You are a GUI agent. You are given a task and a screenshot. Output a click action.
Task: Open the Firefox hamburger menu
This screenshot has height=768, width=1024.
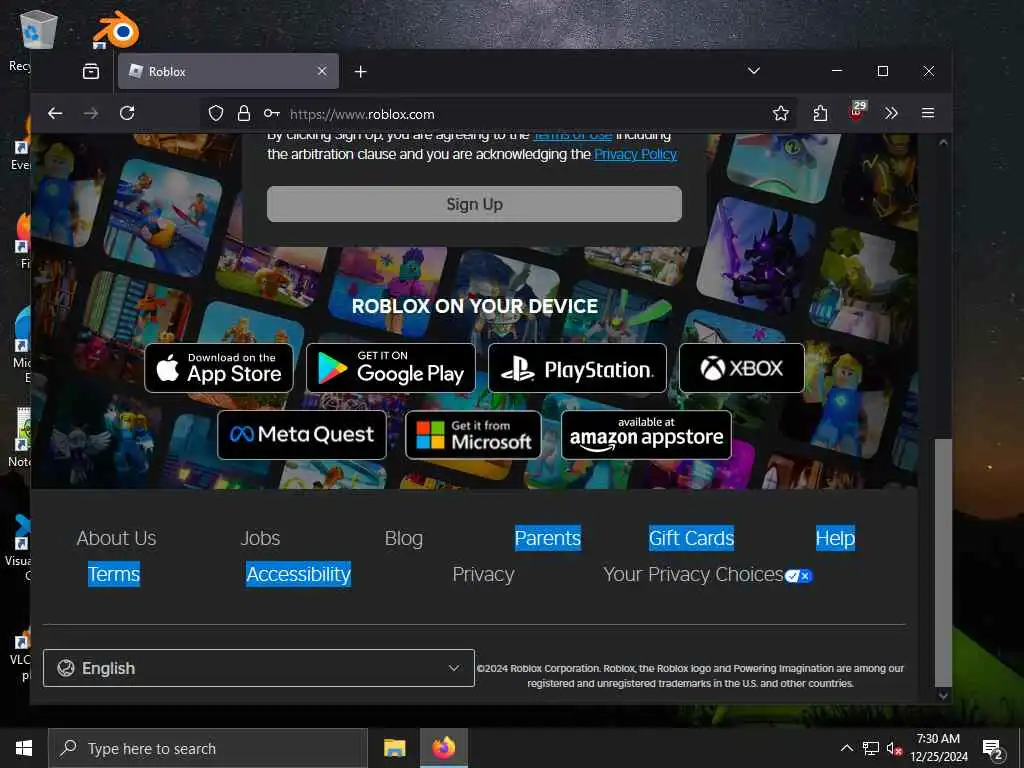[x=927, y=114]
